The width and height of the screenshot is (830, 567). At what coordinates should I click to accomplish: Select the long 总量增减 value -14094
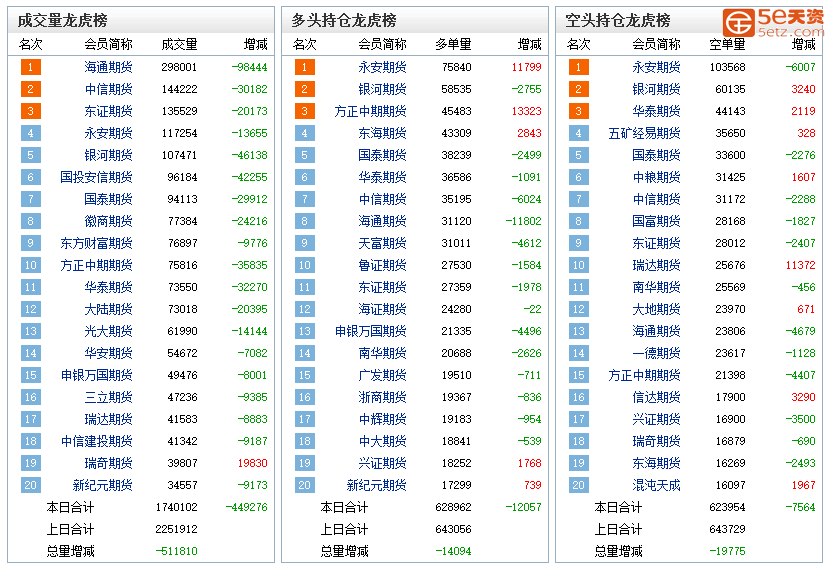pos(453,551)
